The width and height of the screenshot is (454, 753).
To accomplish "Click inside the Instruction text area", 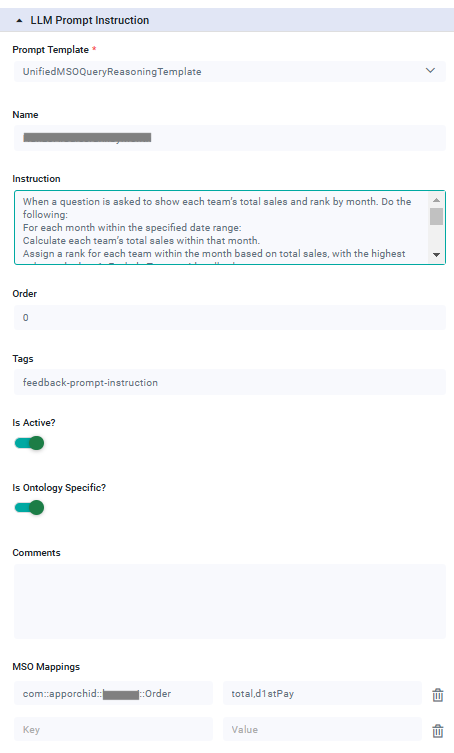I will pos(222,227).
